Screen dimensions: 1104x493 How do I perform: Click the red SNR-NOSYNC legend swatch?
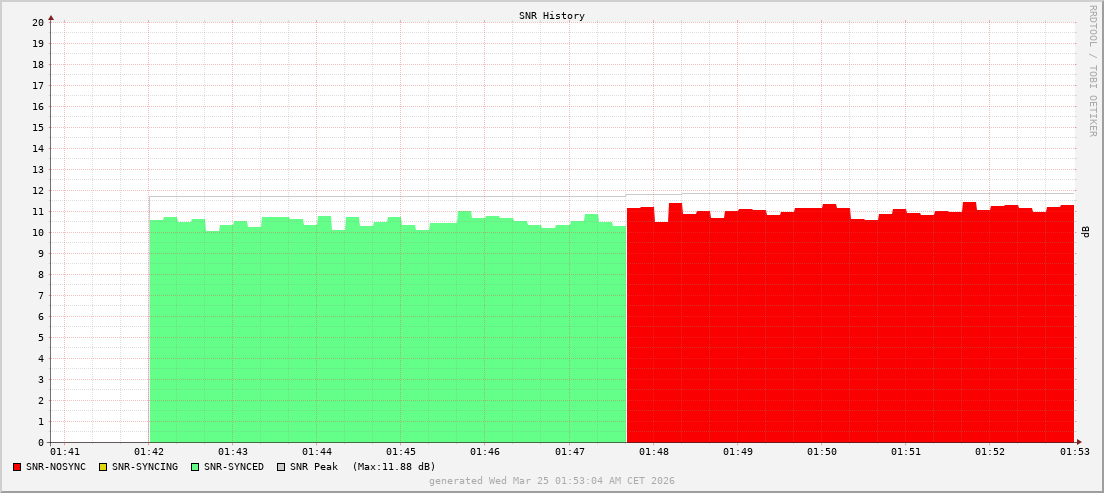[x=17, y=467]
